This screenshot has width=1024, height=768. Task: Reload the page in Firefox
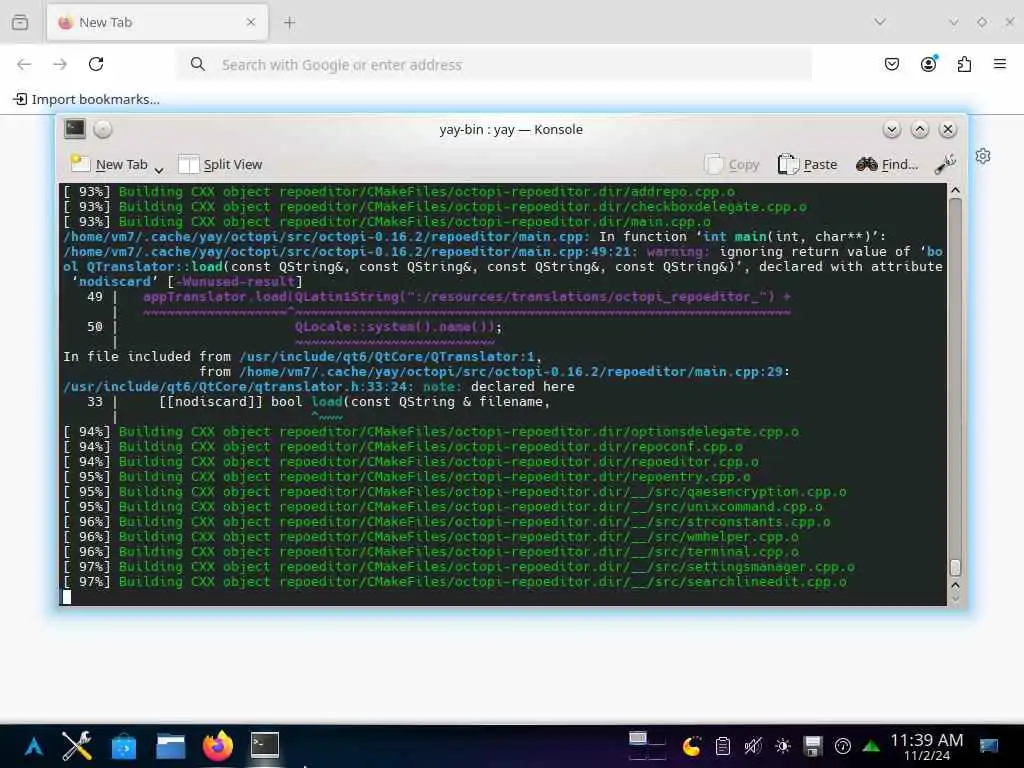click(96, 64)
